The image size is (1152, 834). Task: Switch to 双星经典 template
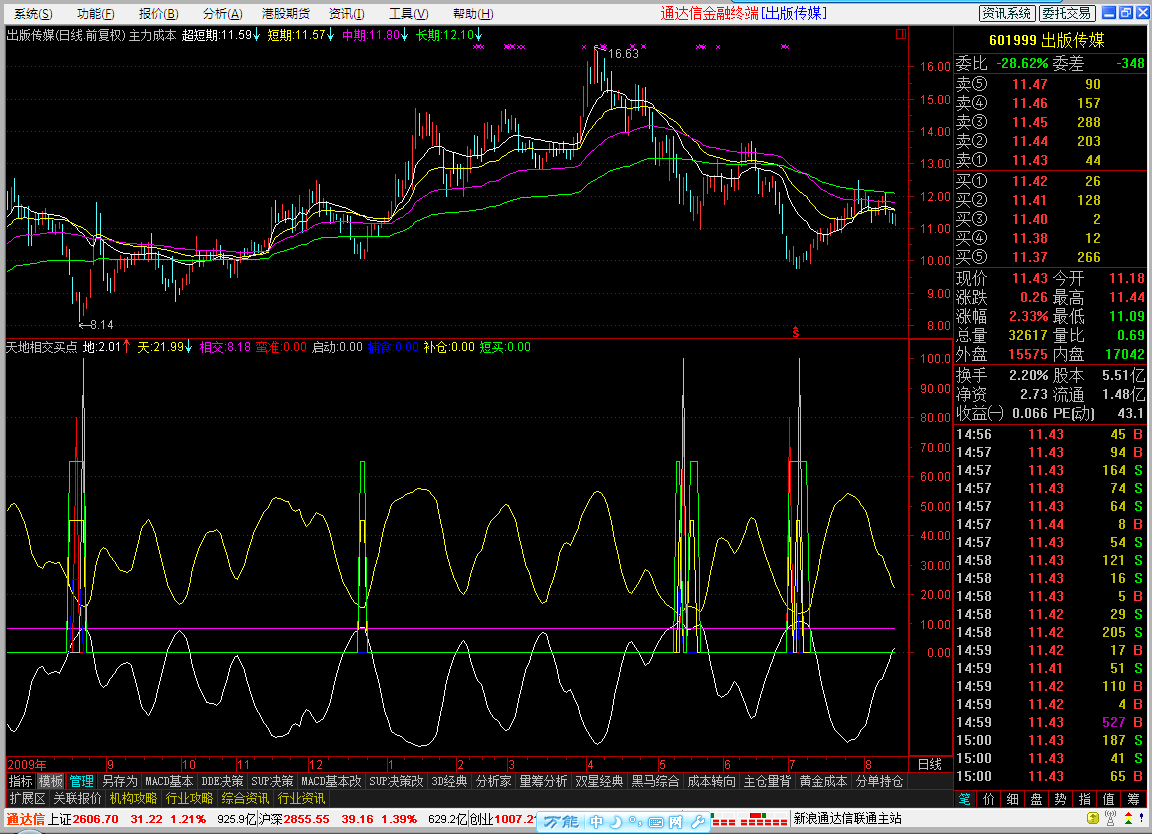pos(599,781)
